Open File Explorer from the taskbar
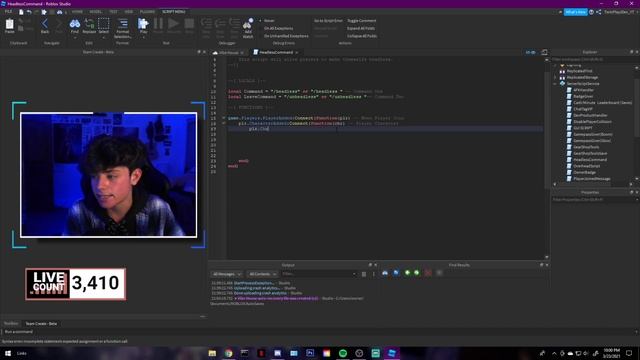The height and width of the screenshot is (360, 640). [212, 353]
